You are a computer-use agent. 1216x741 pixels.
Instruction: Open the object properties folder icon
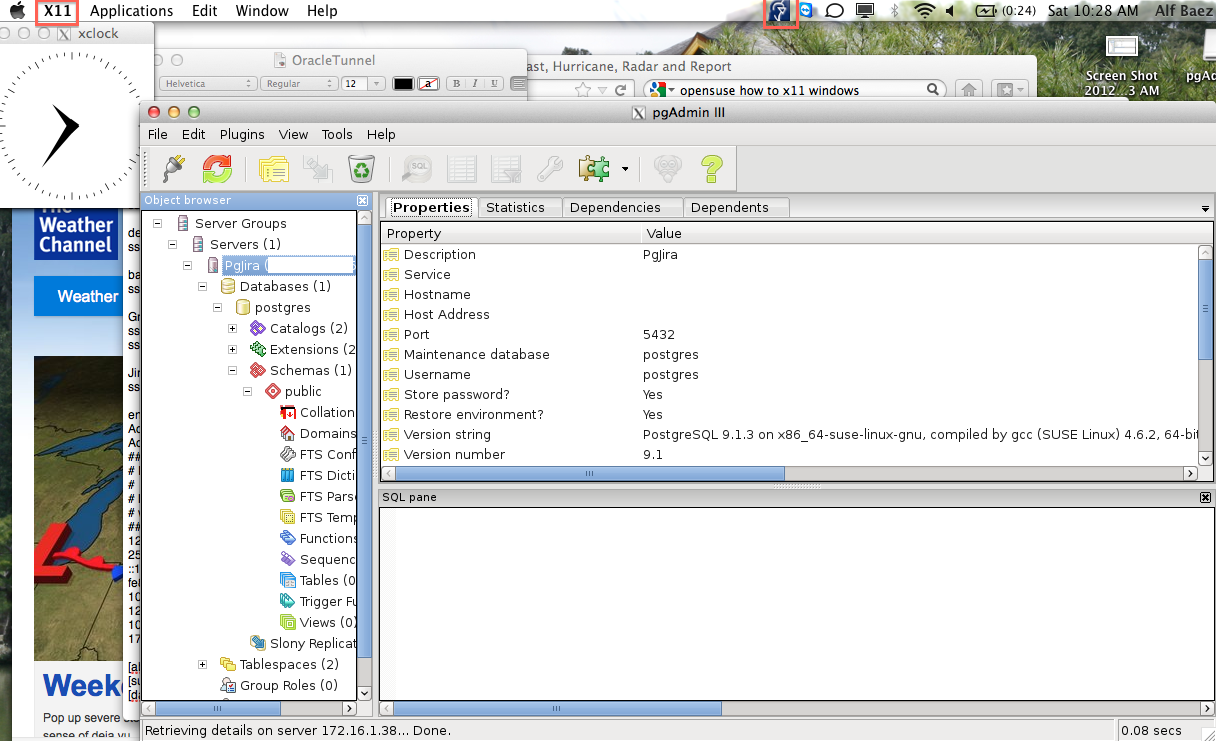pos(274,168)
